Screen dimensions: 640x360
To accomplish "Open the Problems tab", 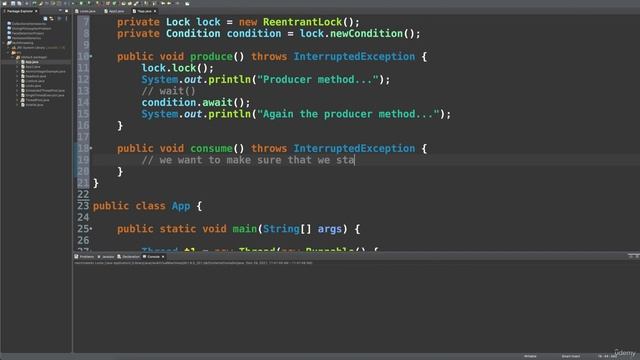I will 84,257.
